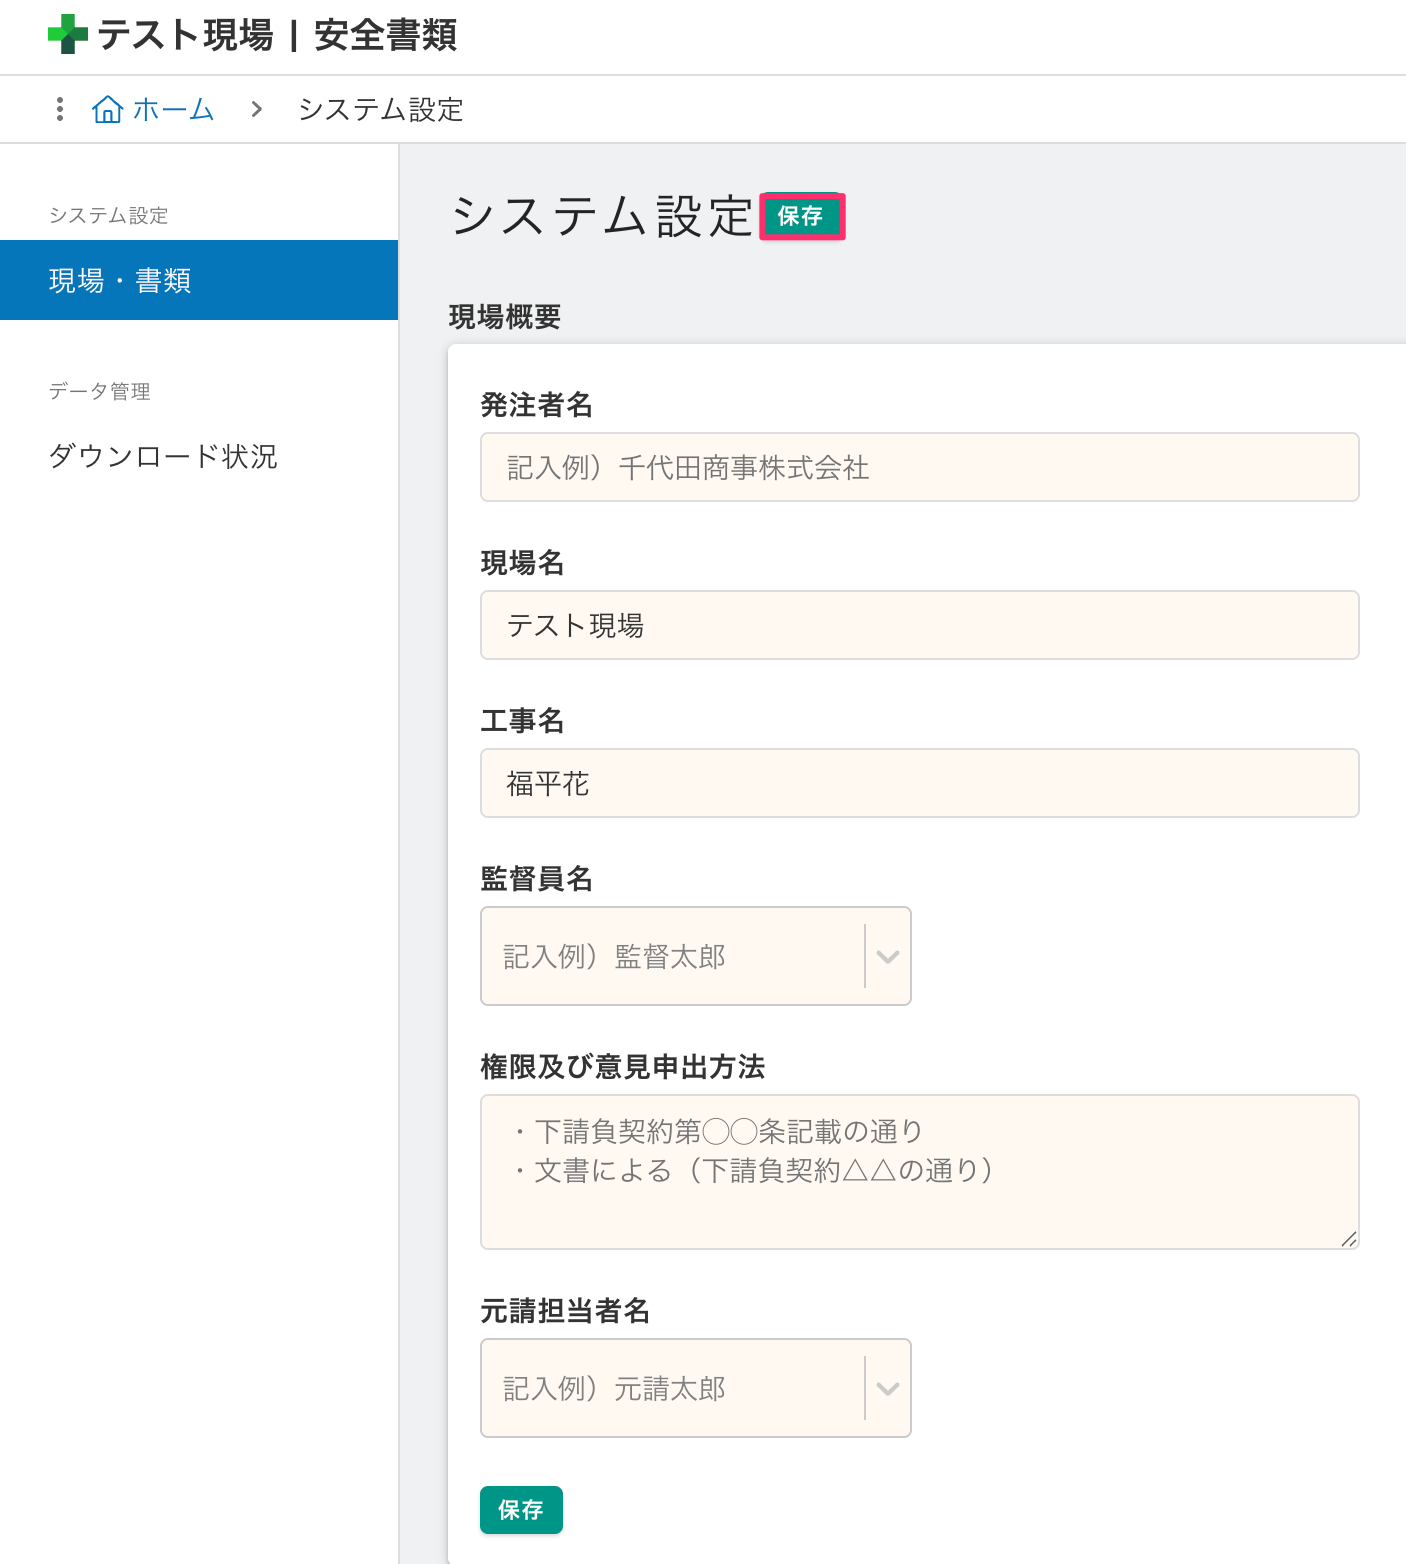Go to ホーム via breadcrumb text
Viewport: 1406px width, 1564px height.
click(173, 109)
